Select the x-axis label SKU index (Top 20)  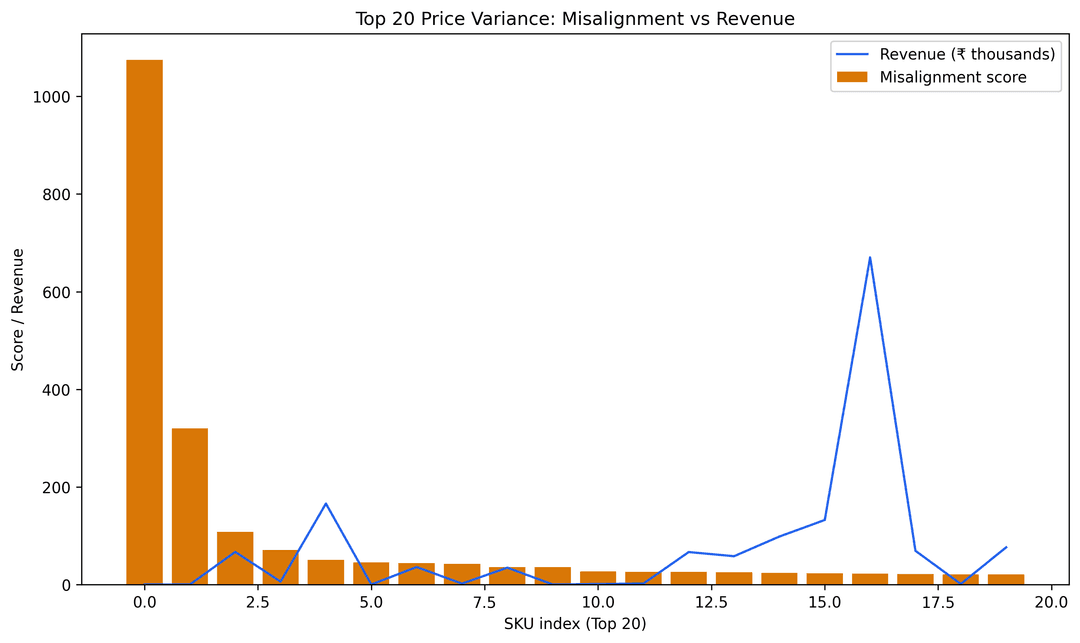coord(577,622)
